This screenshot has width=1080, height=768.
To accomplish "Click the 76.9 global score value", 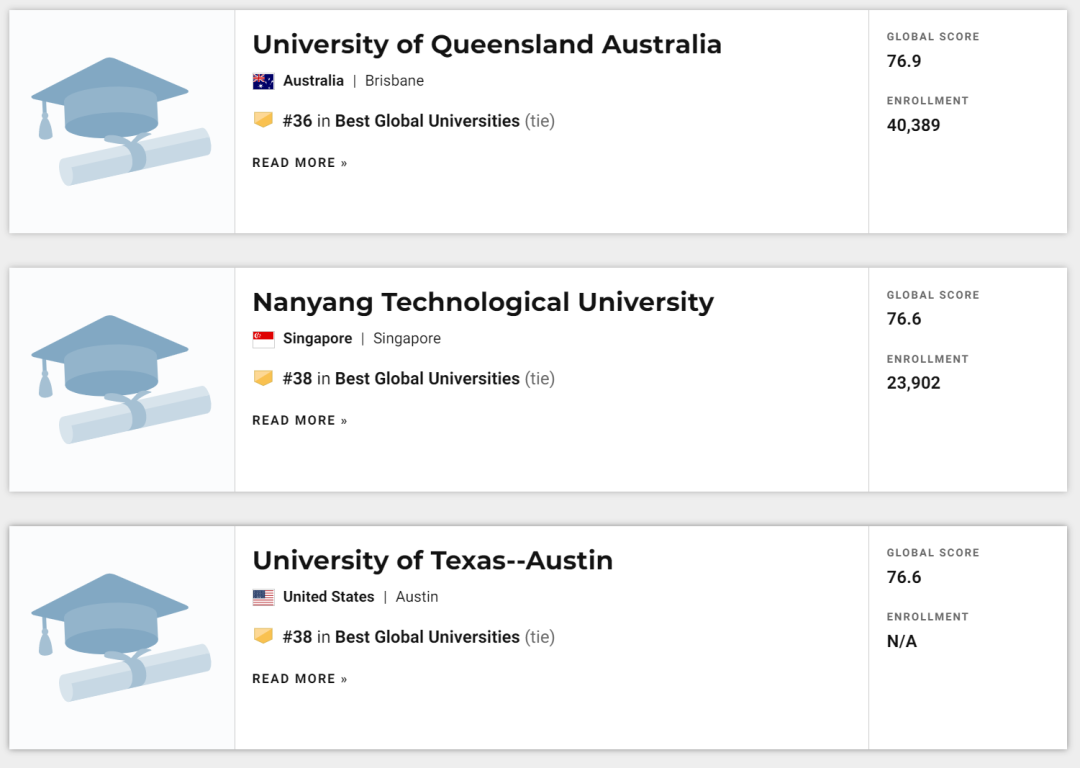I will click(904, 61).
